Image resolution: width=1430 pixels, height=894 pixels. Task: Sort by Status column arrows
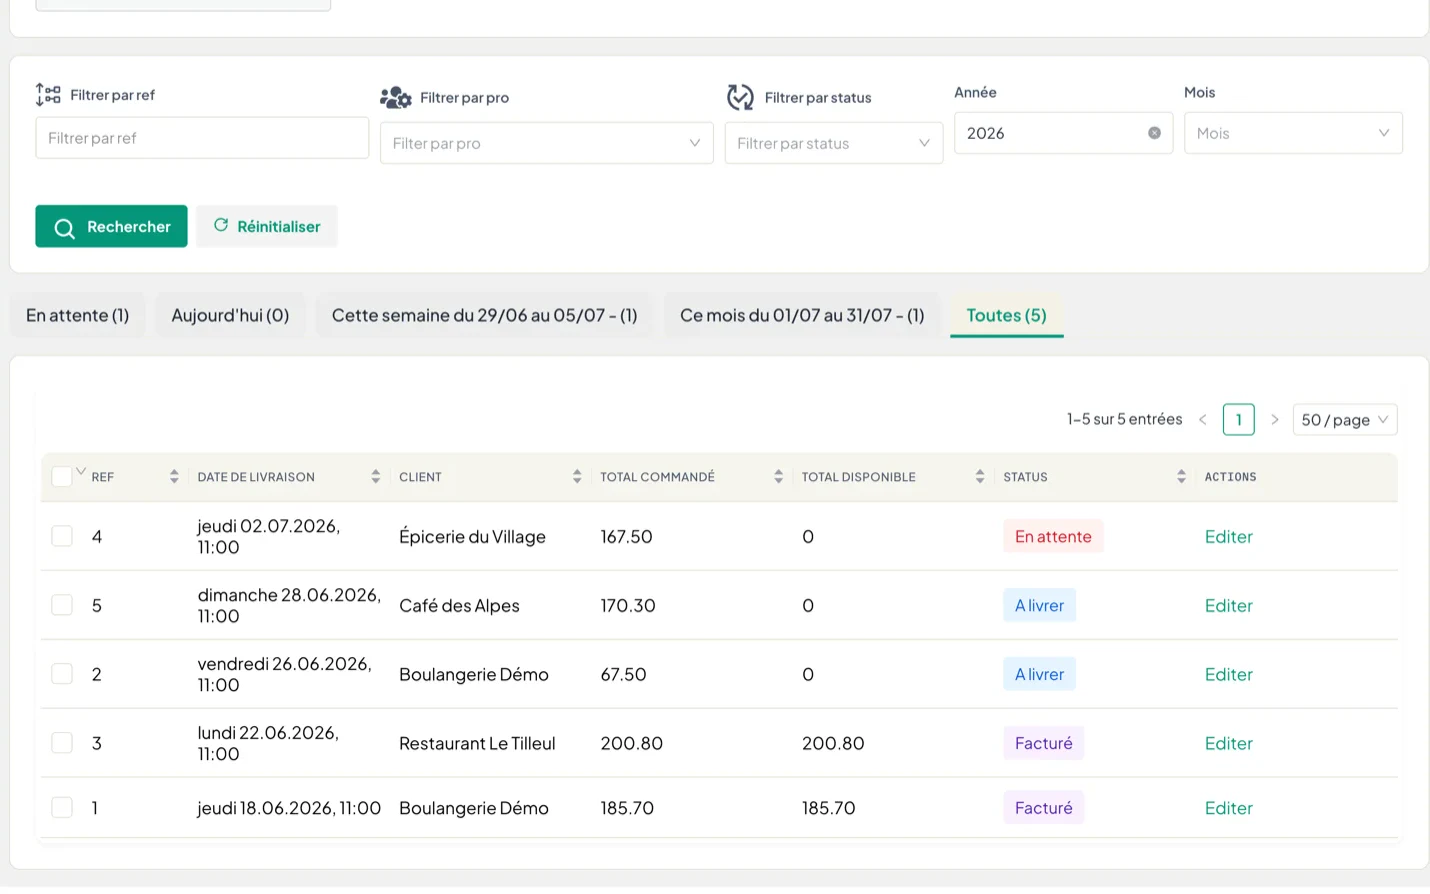pos(1181,477)
